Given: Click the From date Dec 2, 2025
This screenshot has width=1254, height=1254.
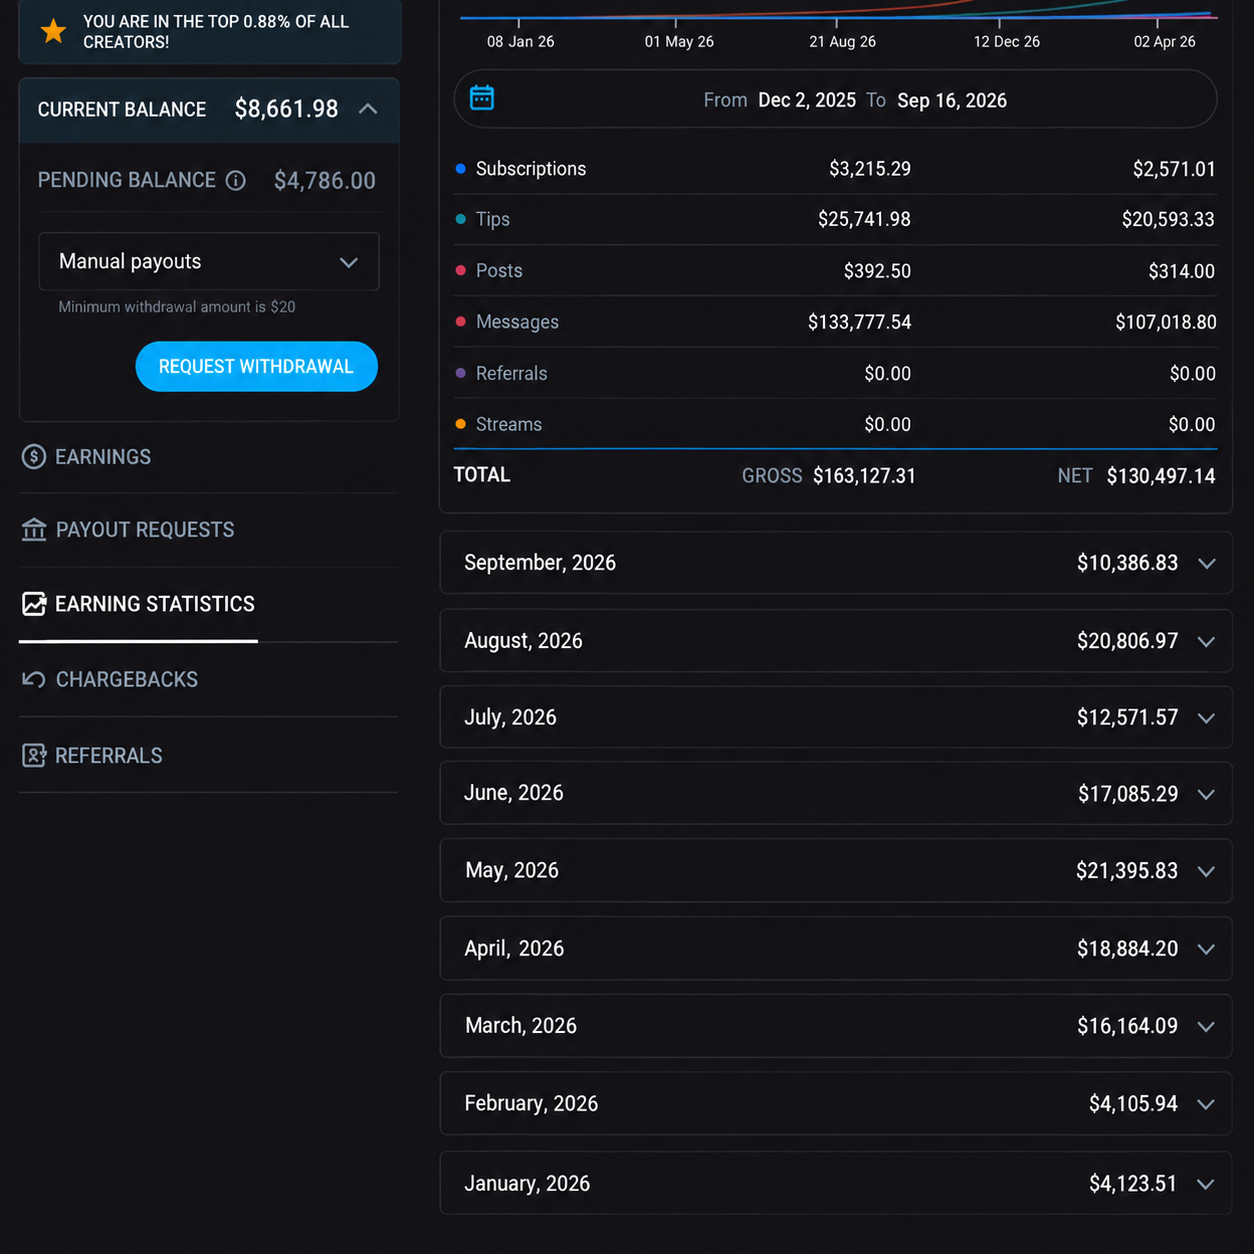Looking at the screenshot, I should (807, 100).
